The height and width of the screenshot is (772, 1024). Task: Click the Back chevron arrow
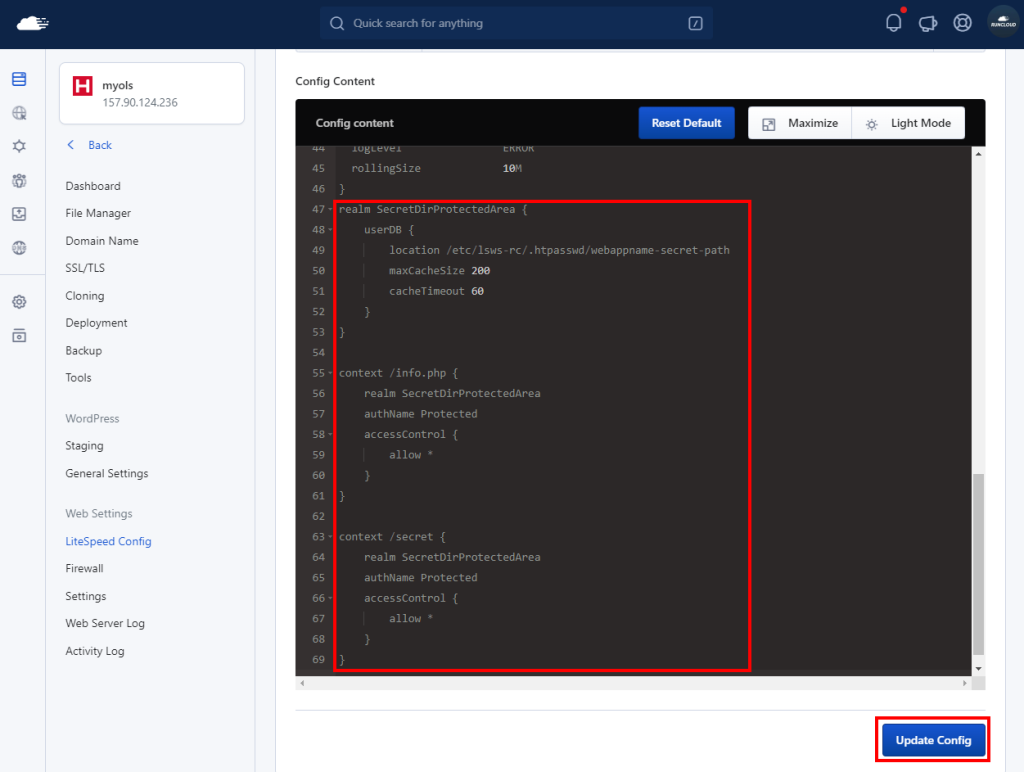tap(71, 145)
